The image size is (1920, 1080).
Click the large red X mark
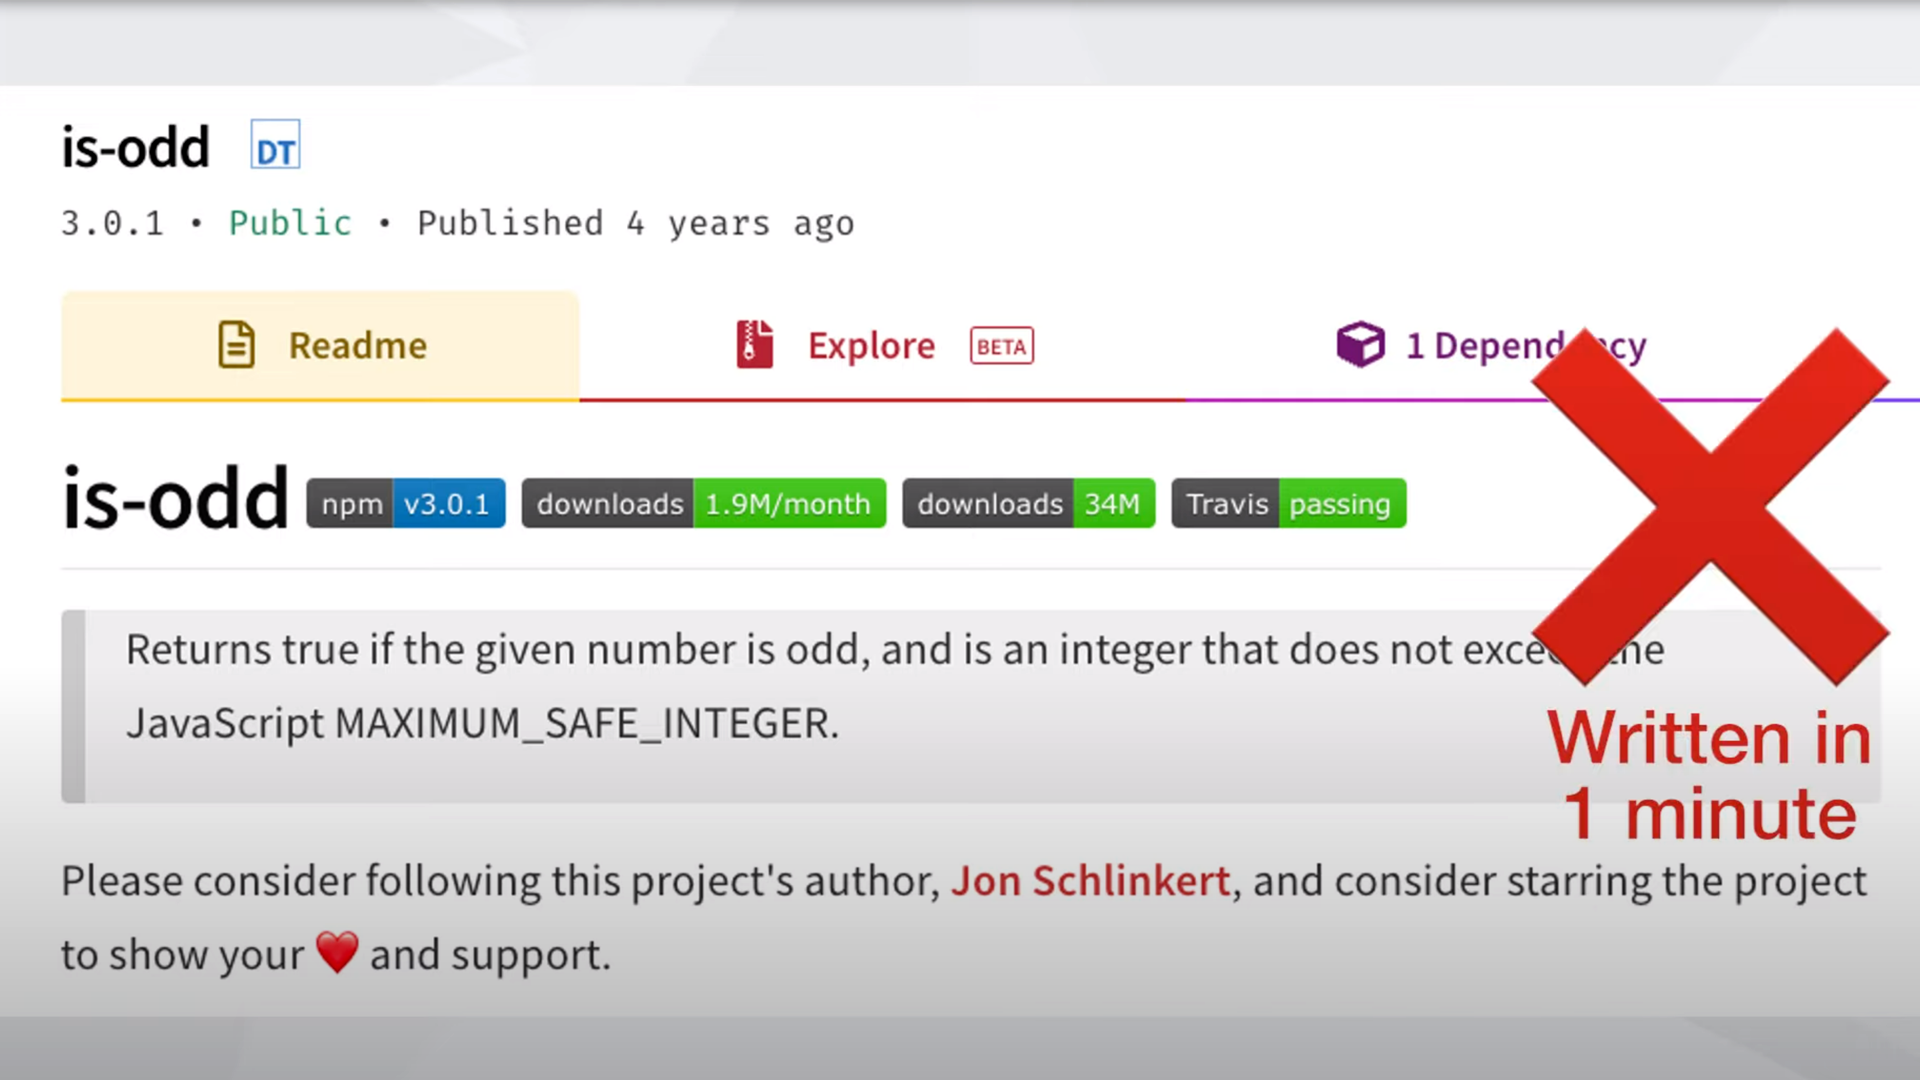[x=1710, y=506]
